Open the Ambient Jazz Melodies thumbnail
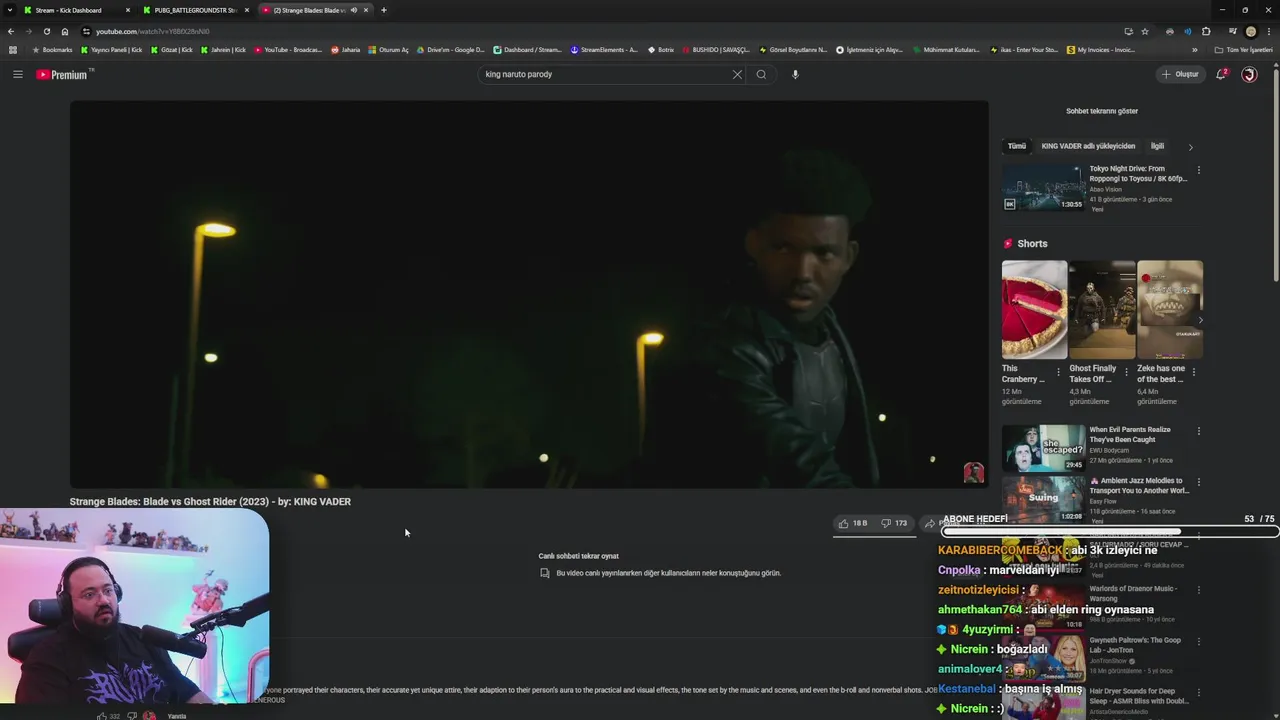1280x720 pixels. tap(1043, 499)
